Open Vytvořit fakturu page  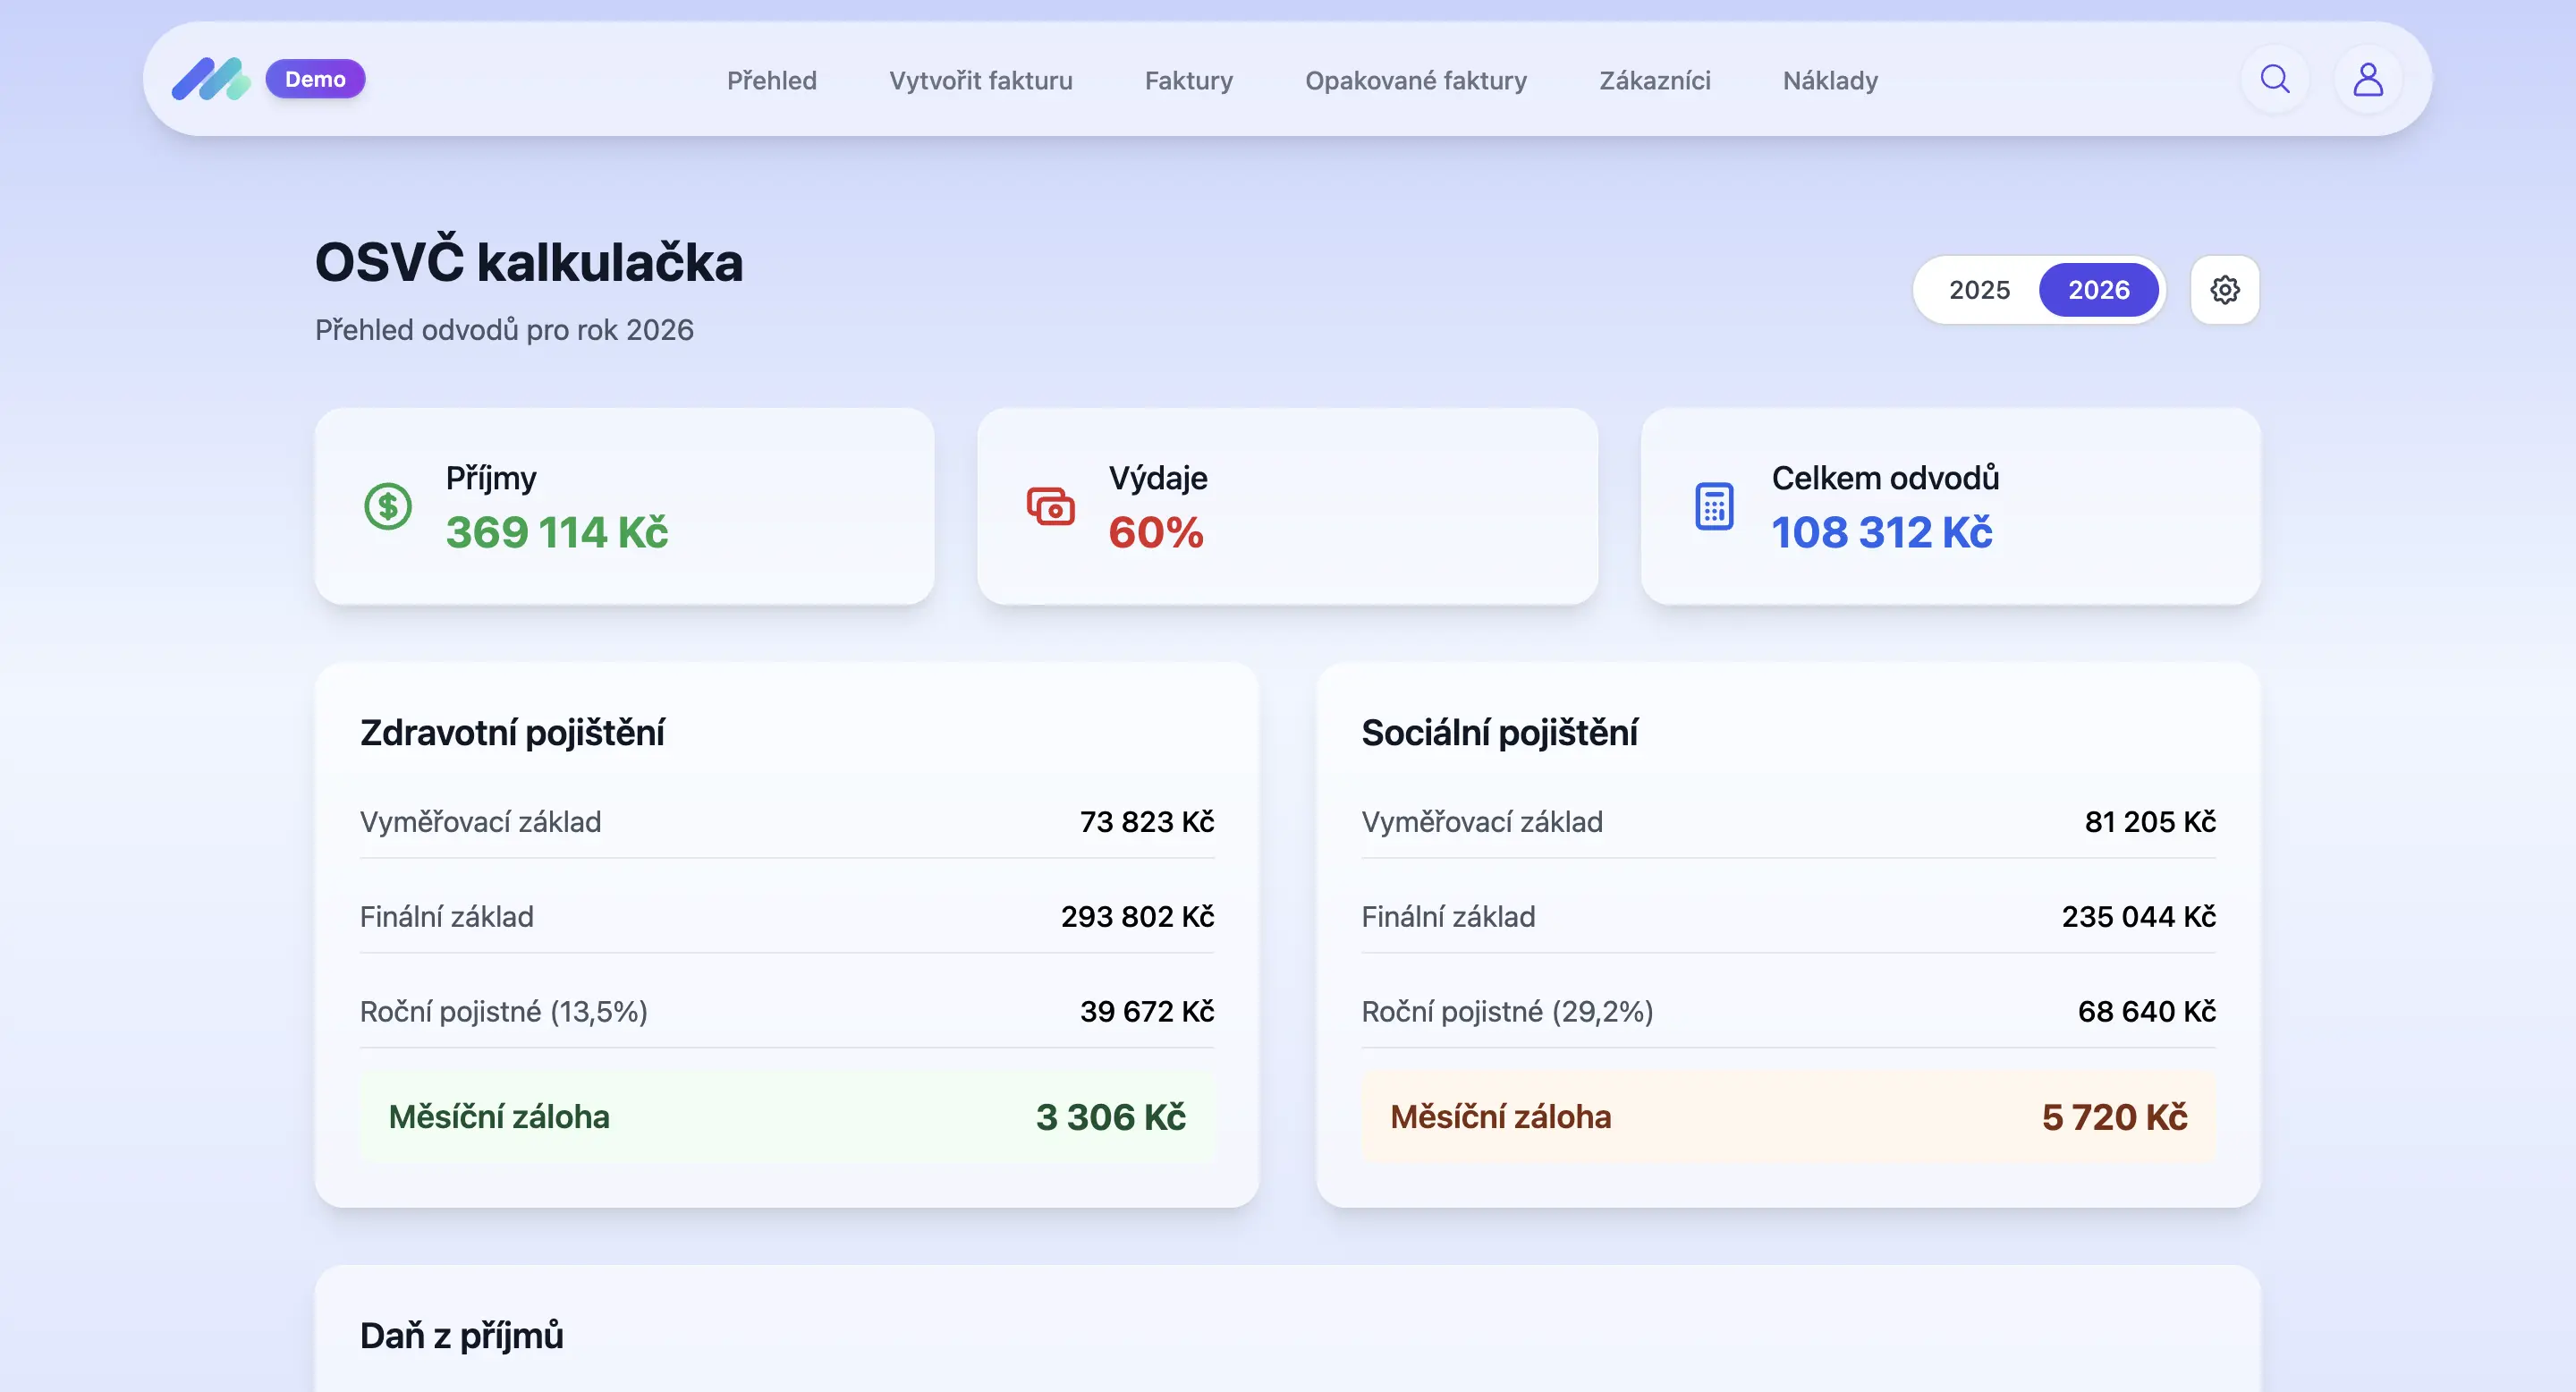pos(980,80)
